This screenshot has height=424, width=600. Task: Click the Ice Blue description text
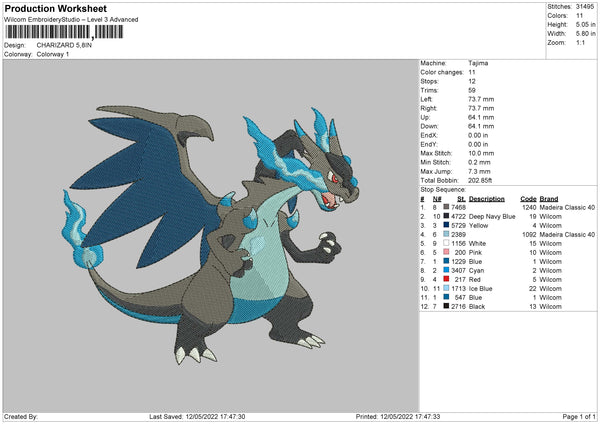[x=481, y=289]
